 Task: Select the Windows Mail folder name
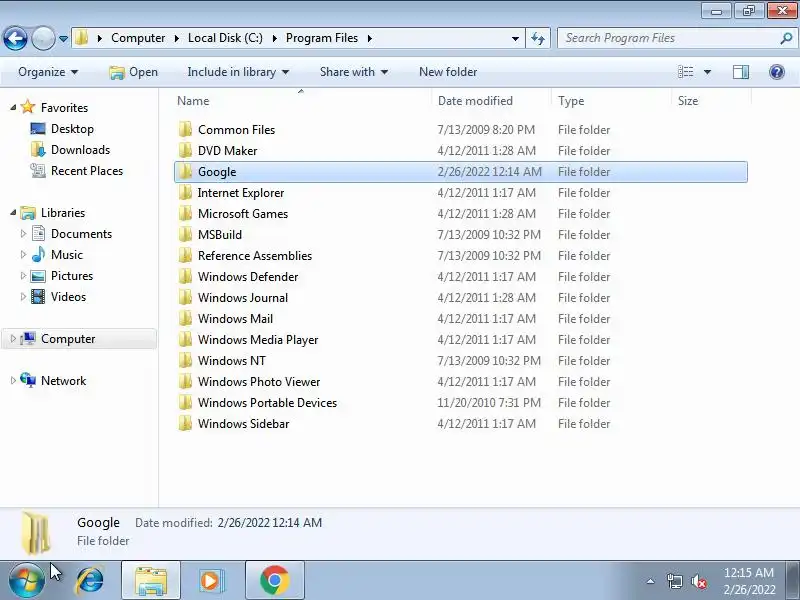[x=235, y=318]
